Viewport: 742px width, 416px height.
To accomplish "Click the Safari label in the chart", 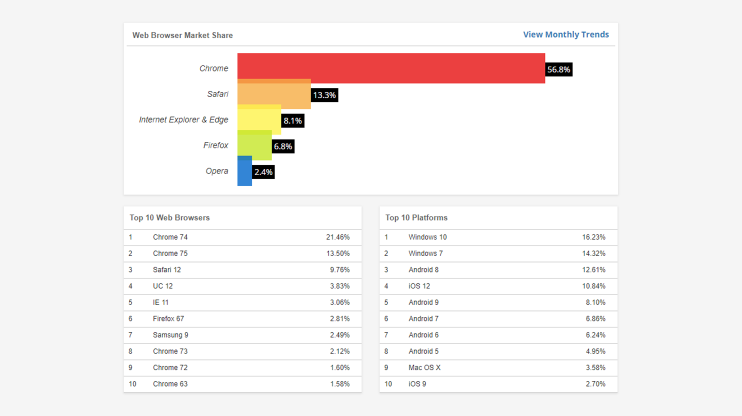I will point(218,94).
